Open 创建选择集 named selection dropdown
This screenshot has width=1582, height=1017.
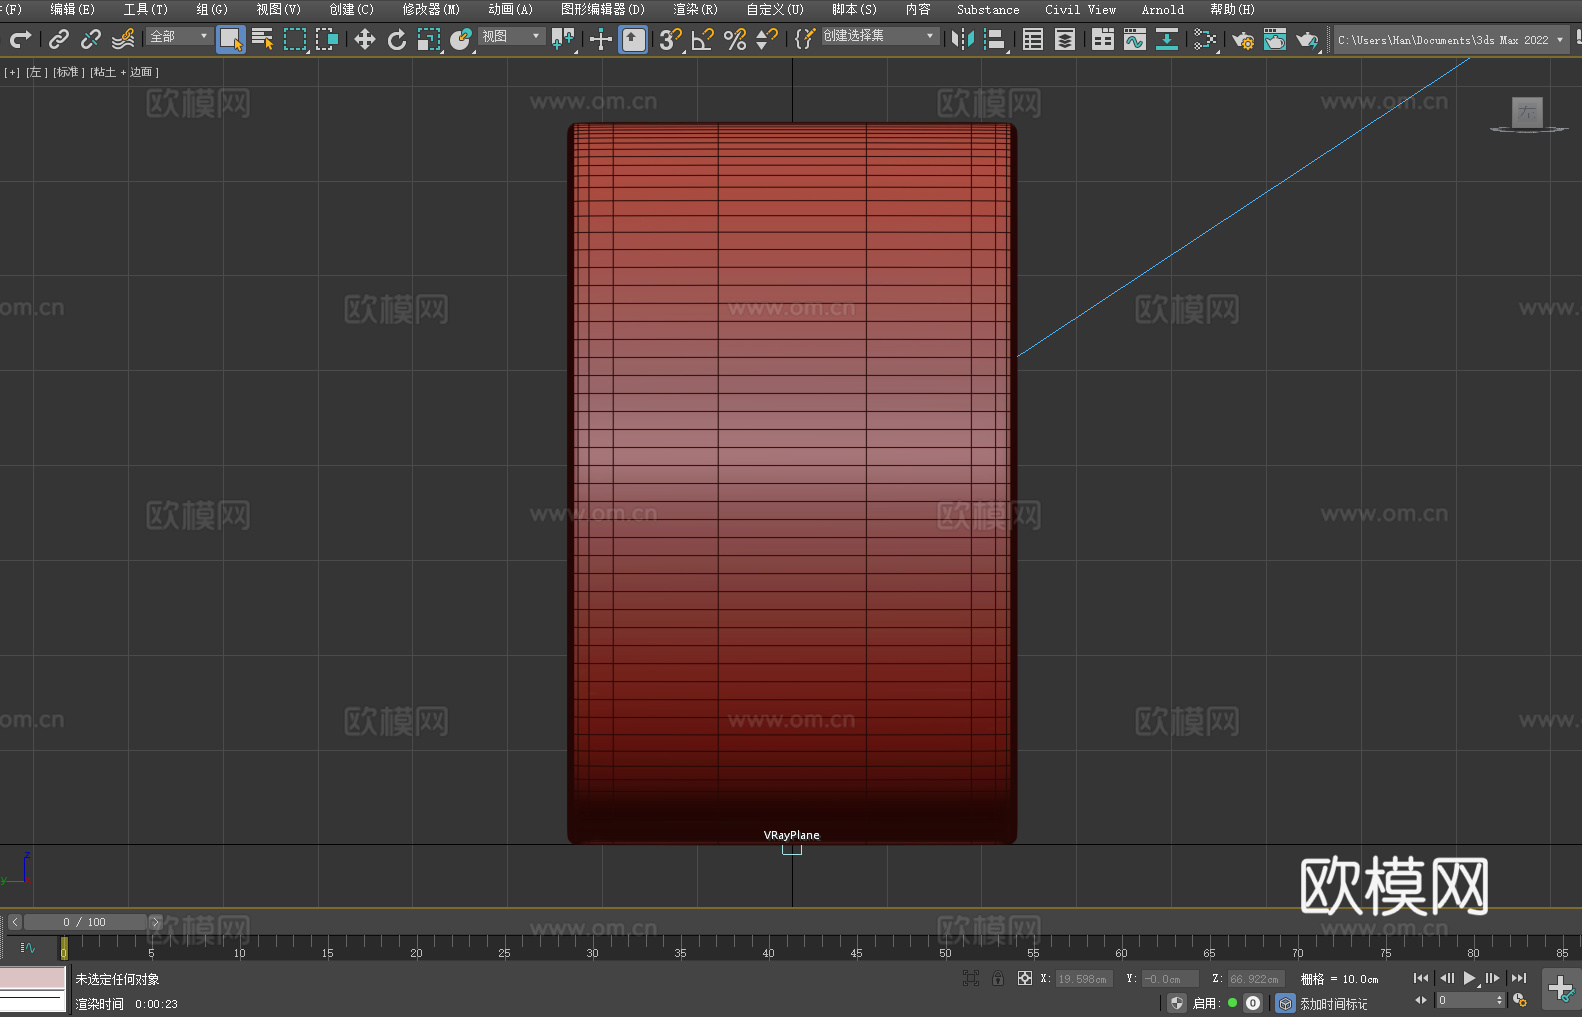coord(880,36)
